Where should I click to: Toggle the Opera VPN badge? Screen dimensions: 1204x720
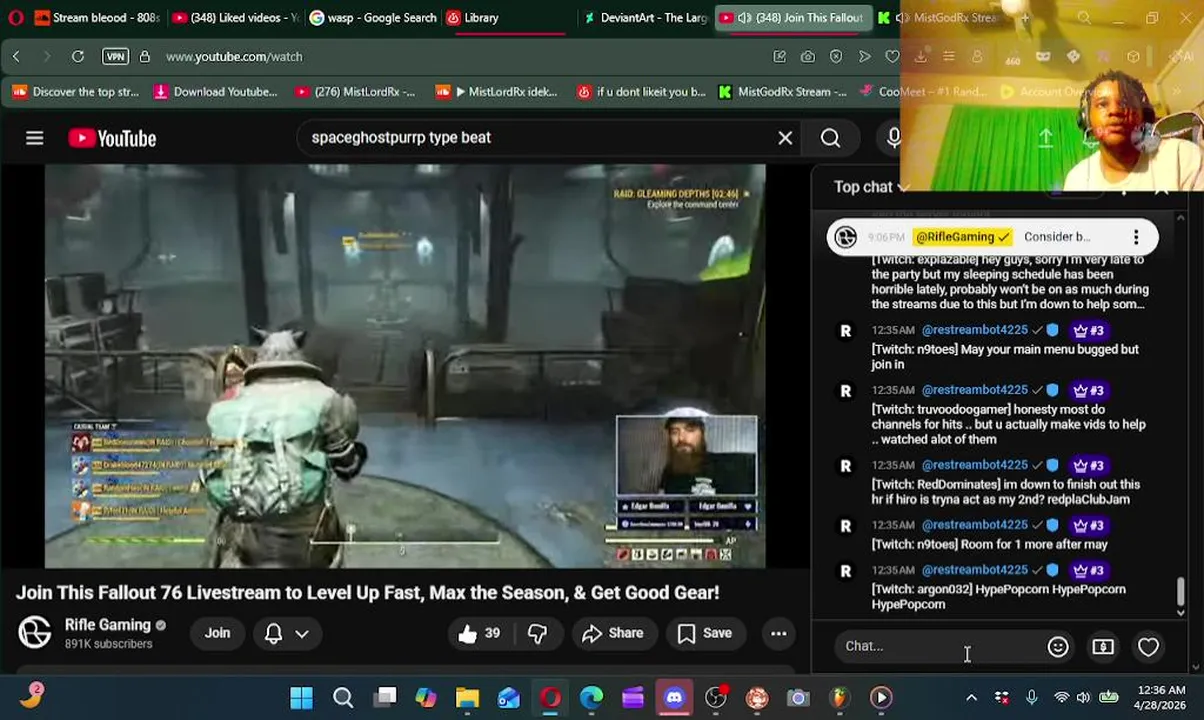pyautogui.click(x=115, y=57)
